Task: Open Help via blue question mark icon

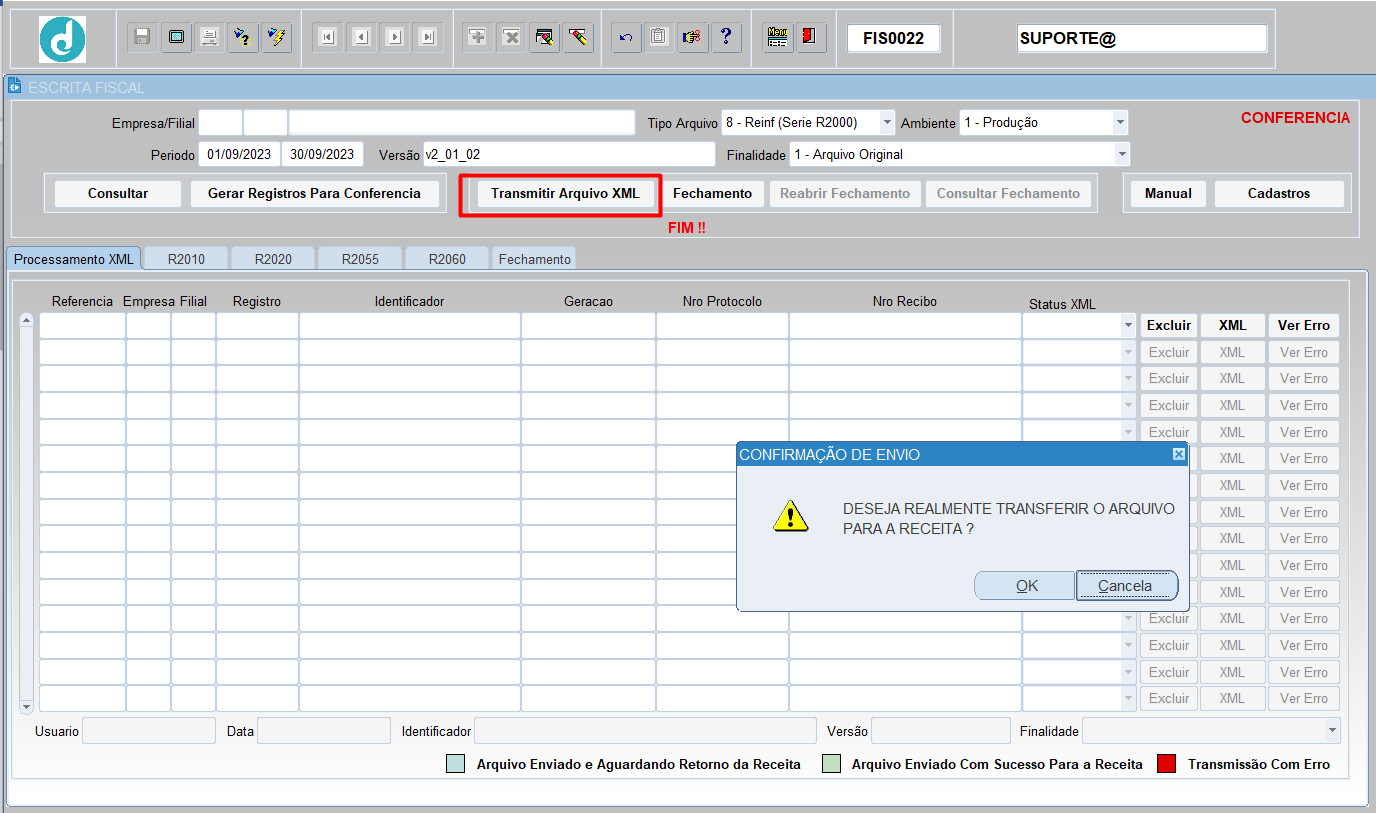Action: 725,37
